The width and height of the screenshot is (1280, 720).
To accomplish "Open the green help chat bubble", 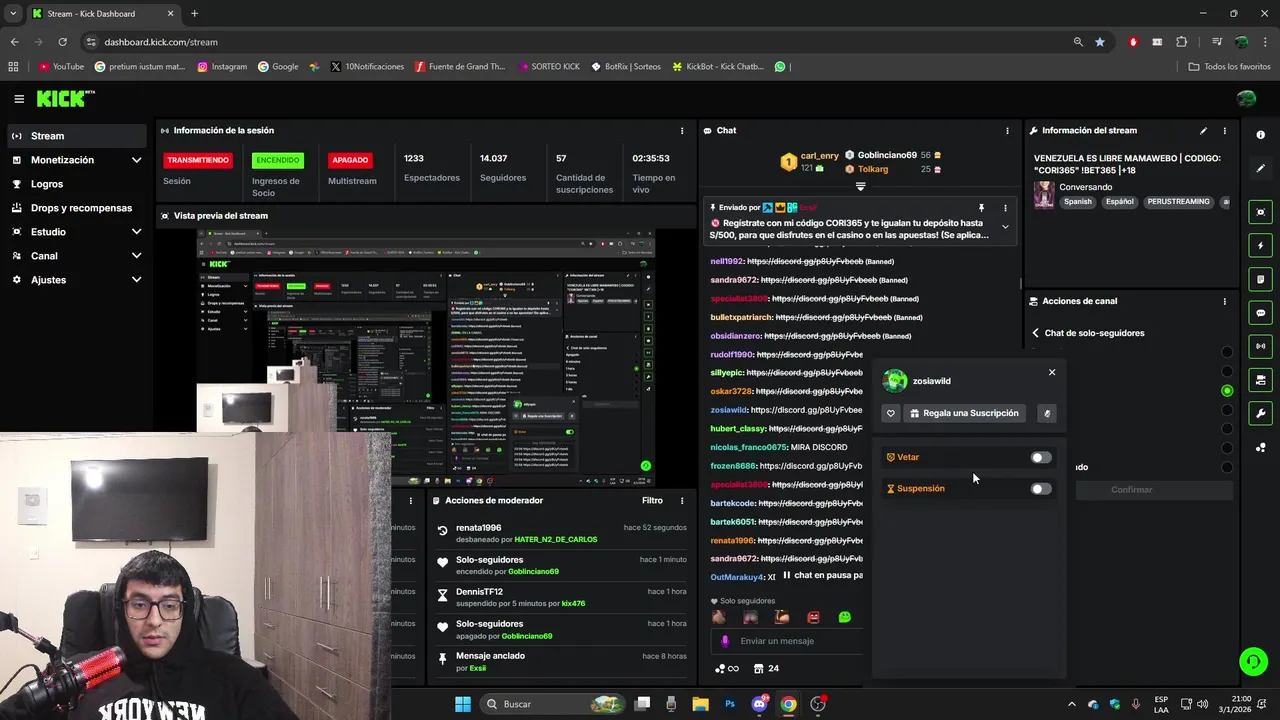I will click(1252, 661).
